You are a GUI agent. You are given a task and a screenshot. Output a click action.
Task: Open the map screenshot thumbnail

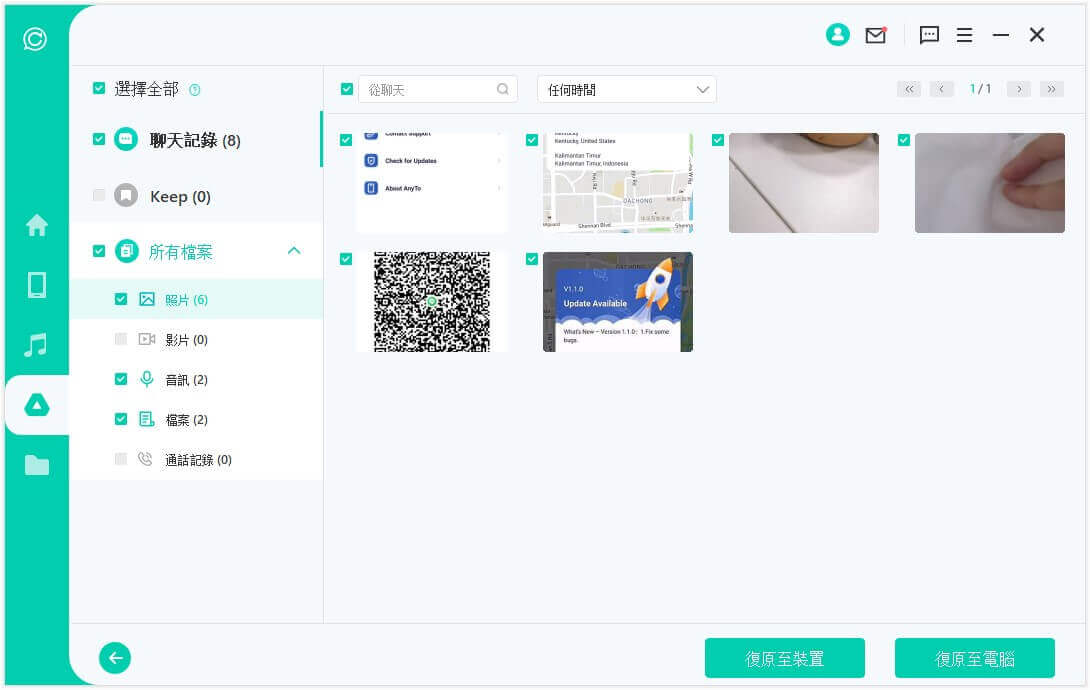tap(618, 183)
